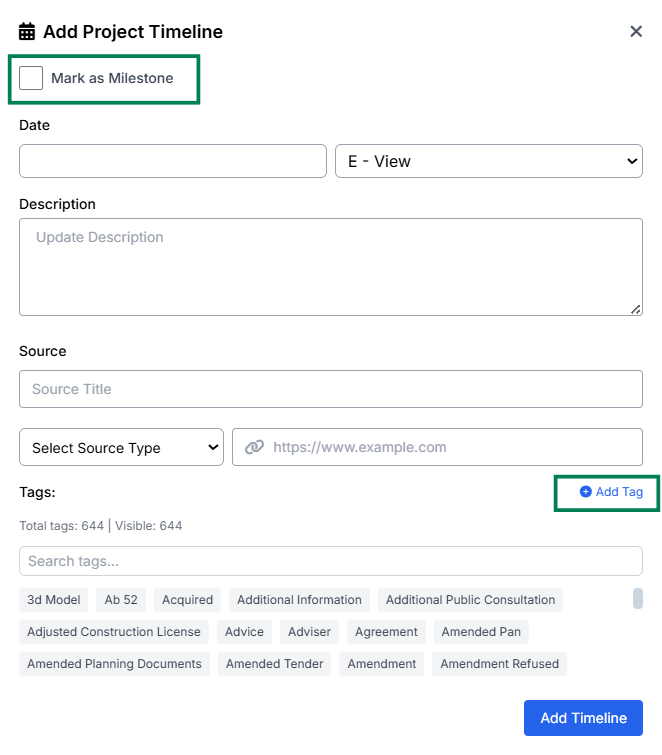Select the Amendment Refused tag
This screenshot has height=755, width=662.
click(500, 663)
